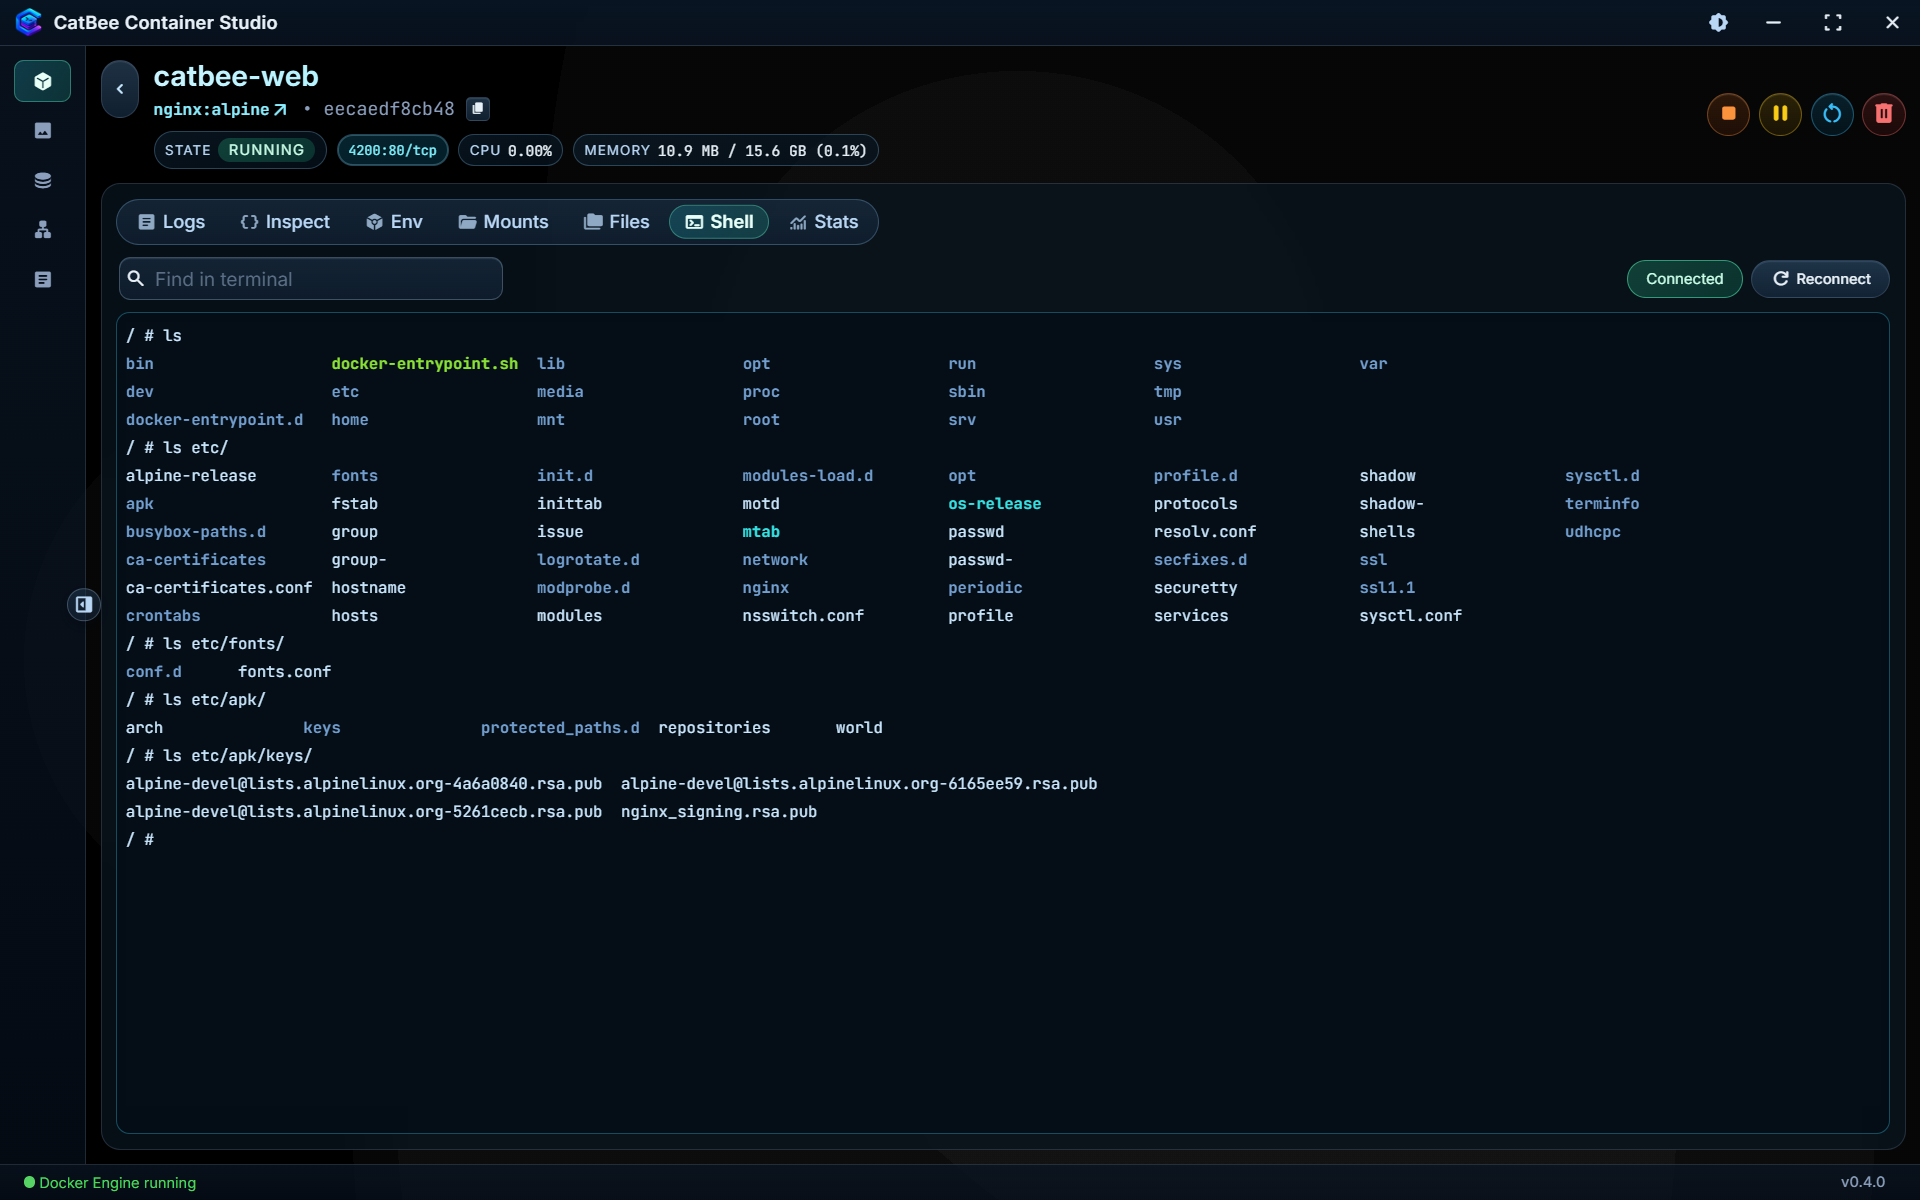This screenshot has height=1200, width=1920.
Task: Delete the catbee-web container
Action: coord(1884,114)
